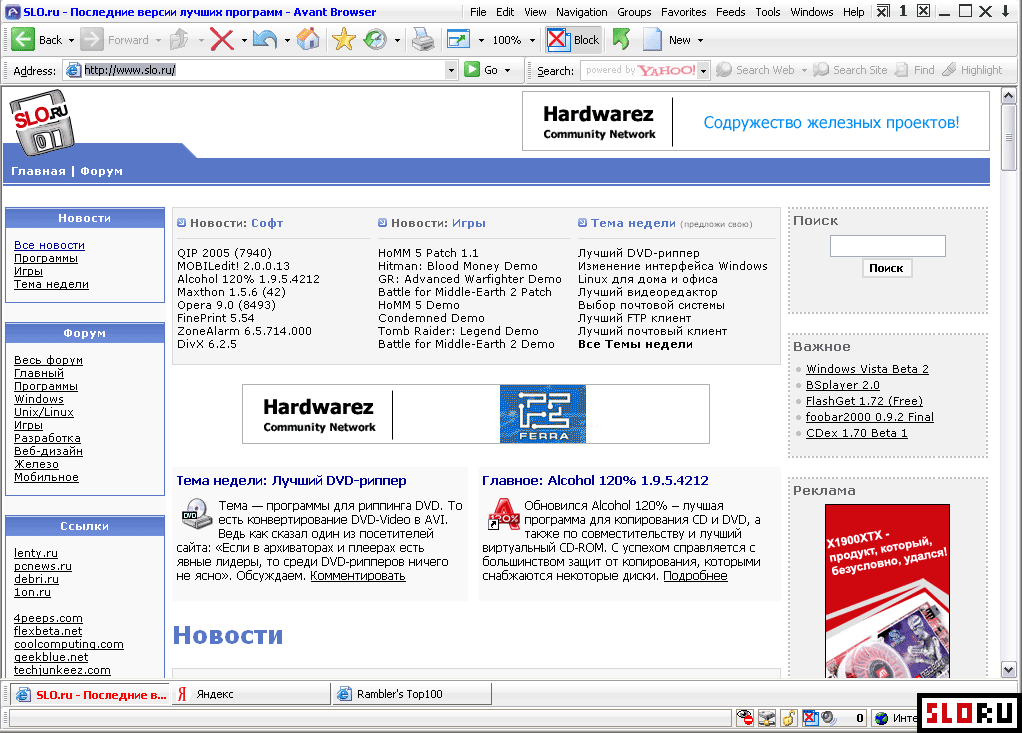Screen dimensions: 1022x733
Task: Click the Подробнее link
Action: coord(695,576)
